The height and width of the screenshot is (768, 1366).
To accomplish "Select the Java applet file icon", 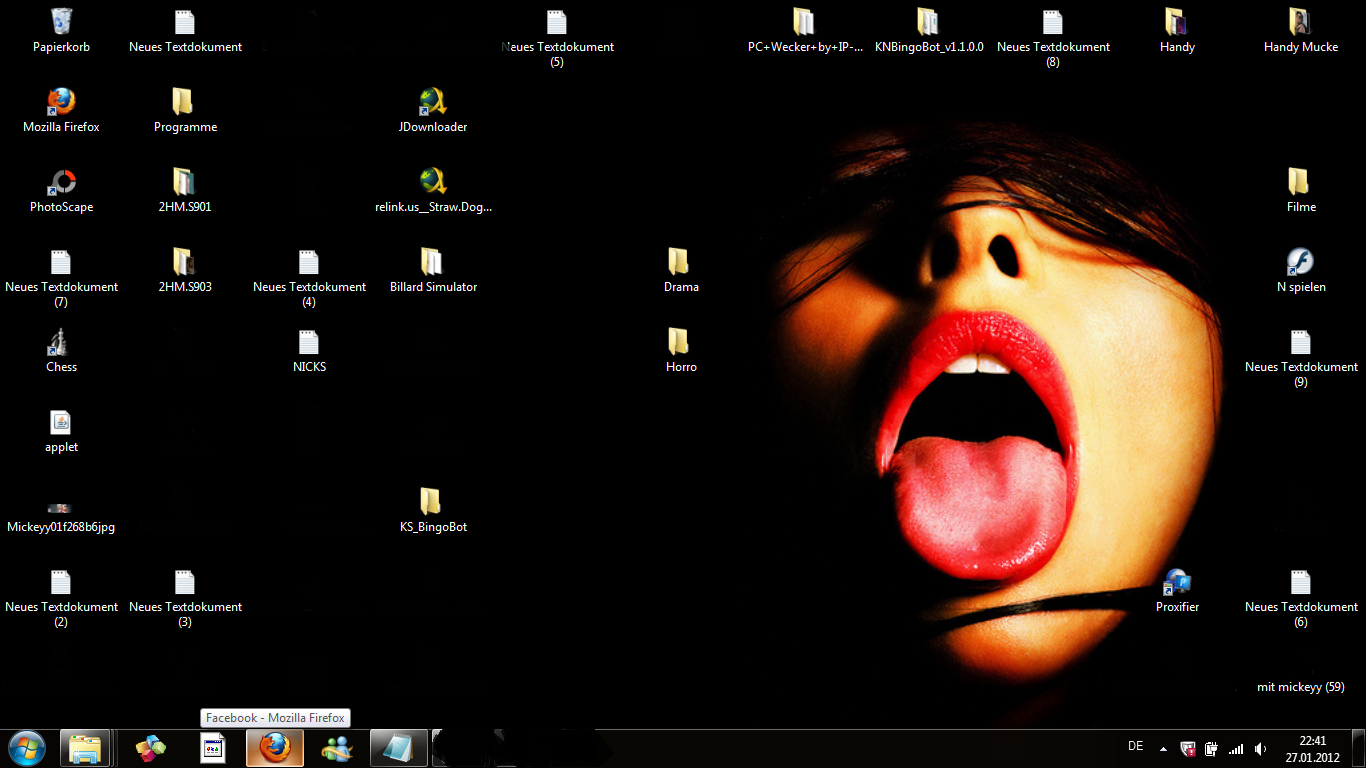I will click(x=61, y=422).
